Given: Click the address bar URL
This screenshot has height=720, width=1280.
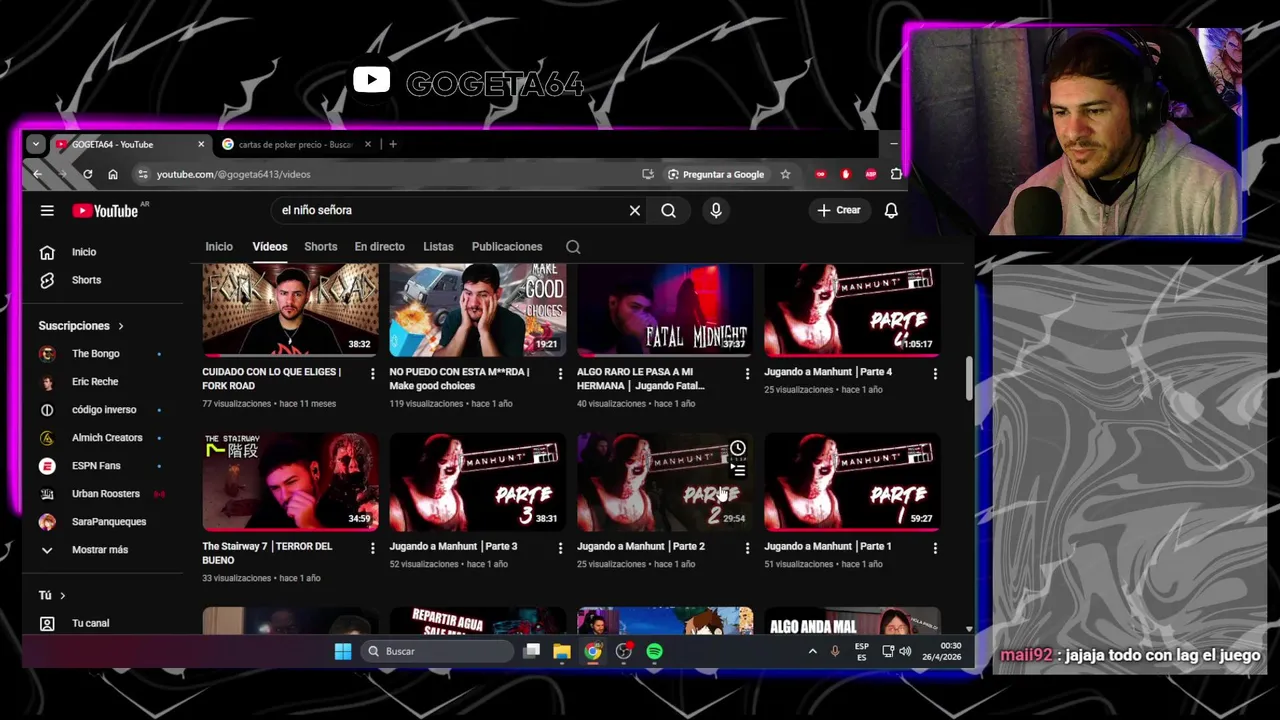Looking at the screenshot, I should pyautogui.click(x=233, y=174).
